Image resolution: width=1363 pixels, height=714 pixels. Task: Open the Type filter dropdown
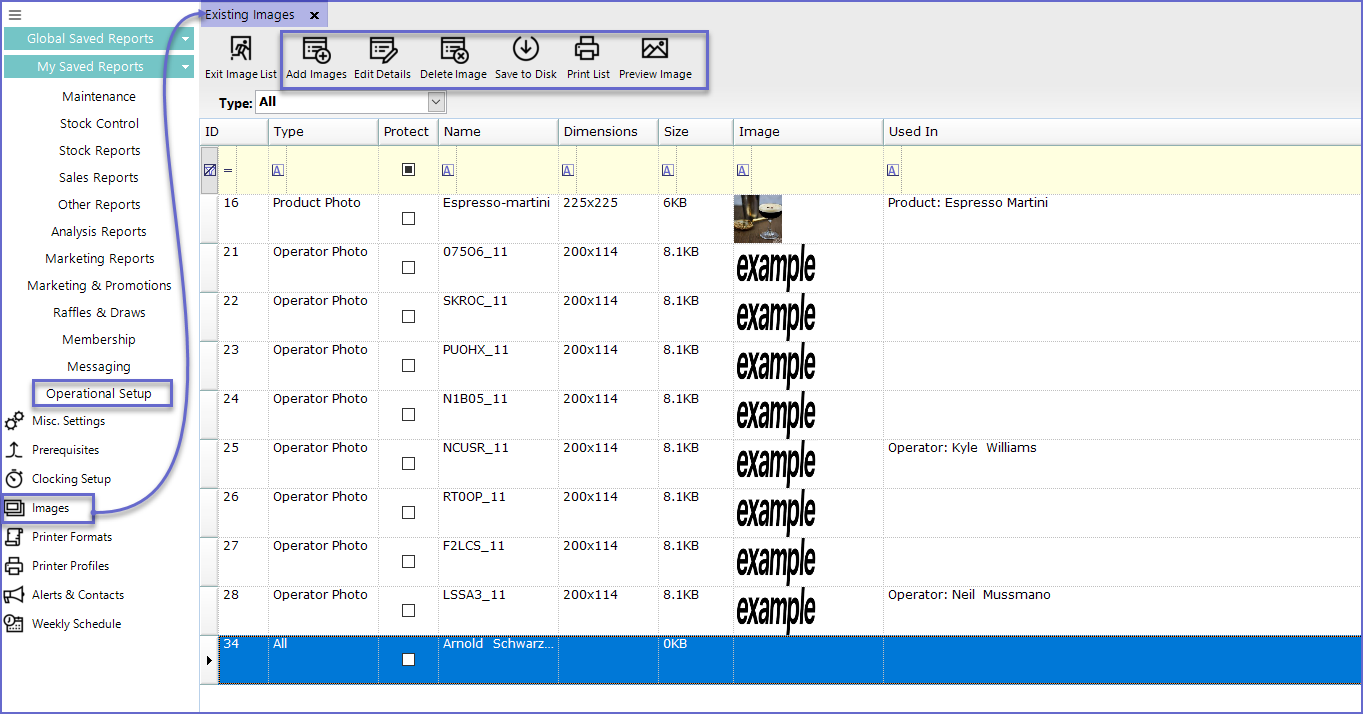coord(435,102)
